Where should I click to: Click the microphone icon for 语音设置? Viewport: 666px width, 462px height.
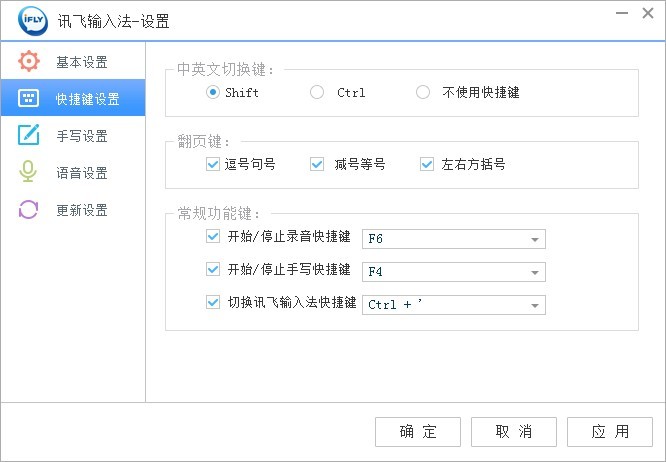29,172
